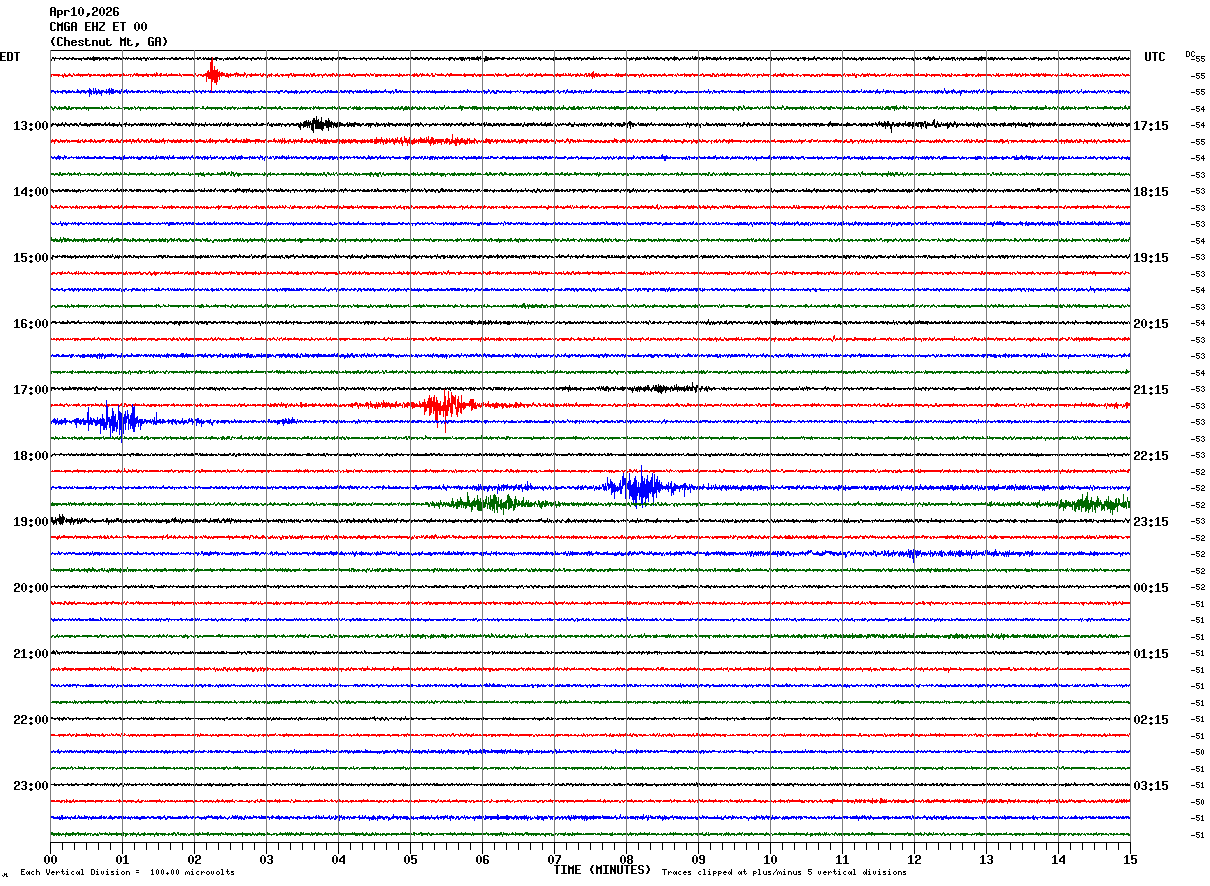Click the 21:15 UTC label

1151,390
